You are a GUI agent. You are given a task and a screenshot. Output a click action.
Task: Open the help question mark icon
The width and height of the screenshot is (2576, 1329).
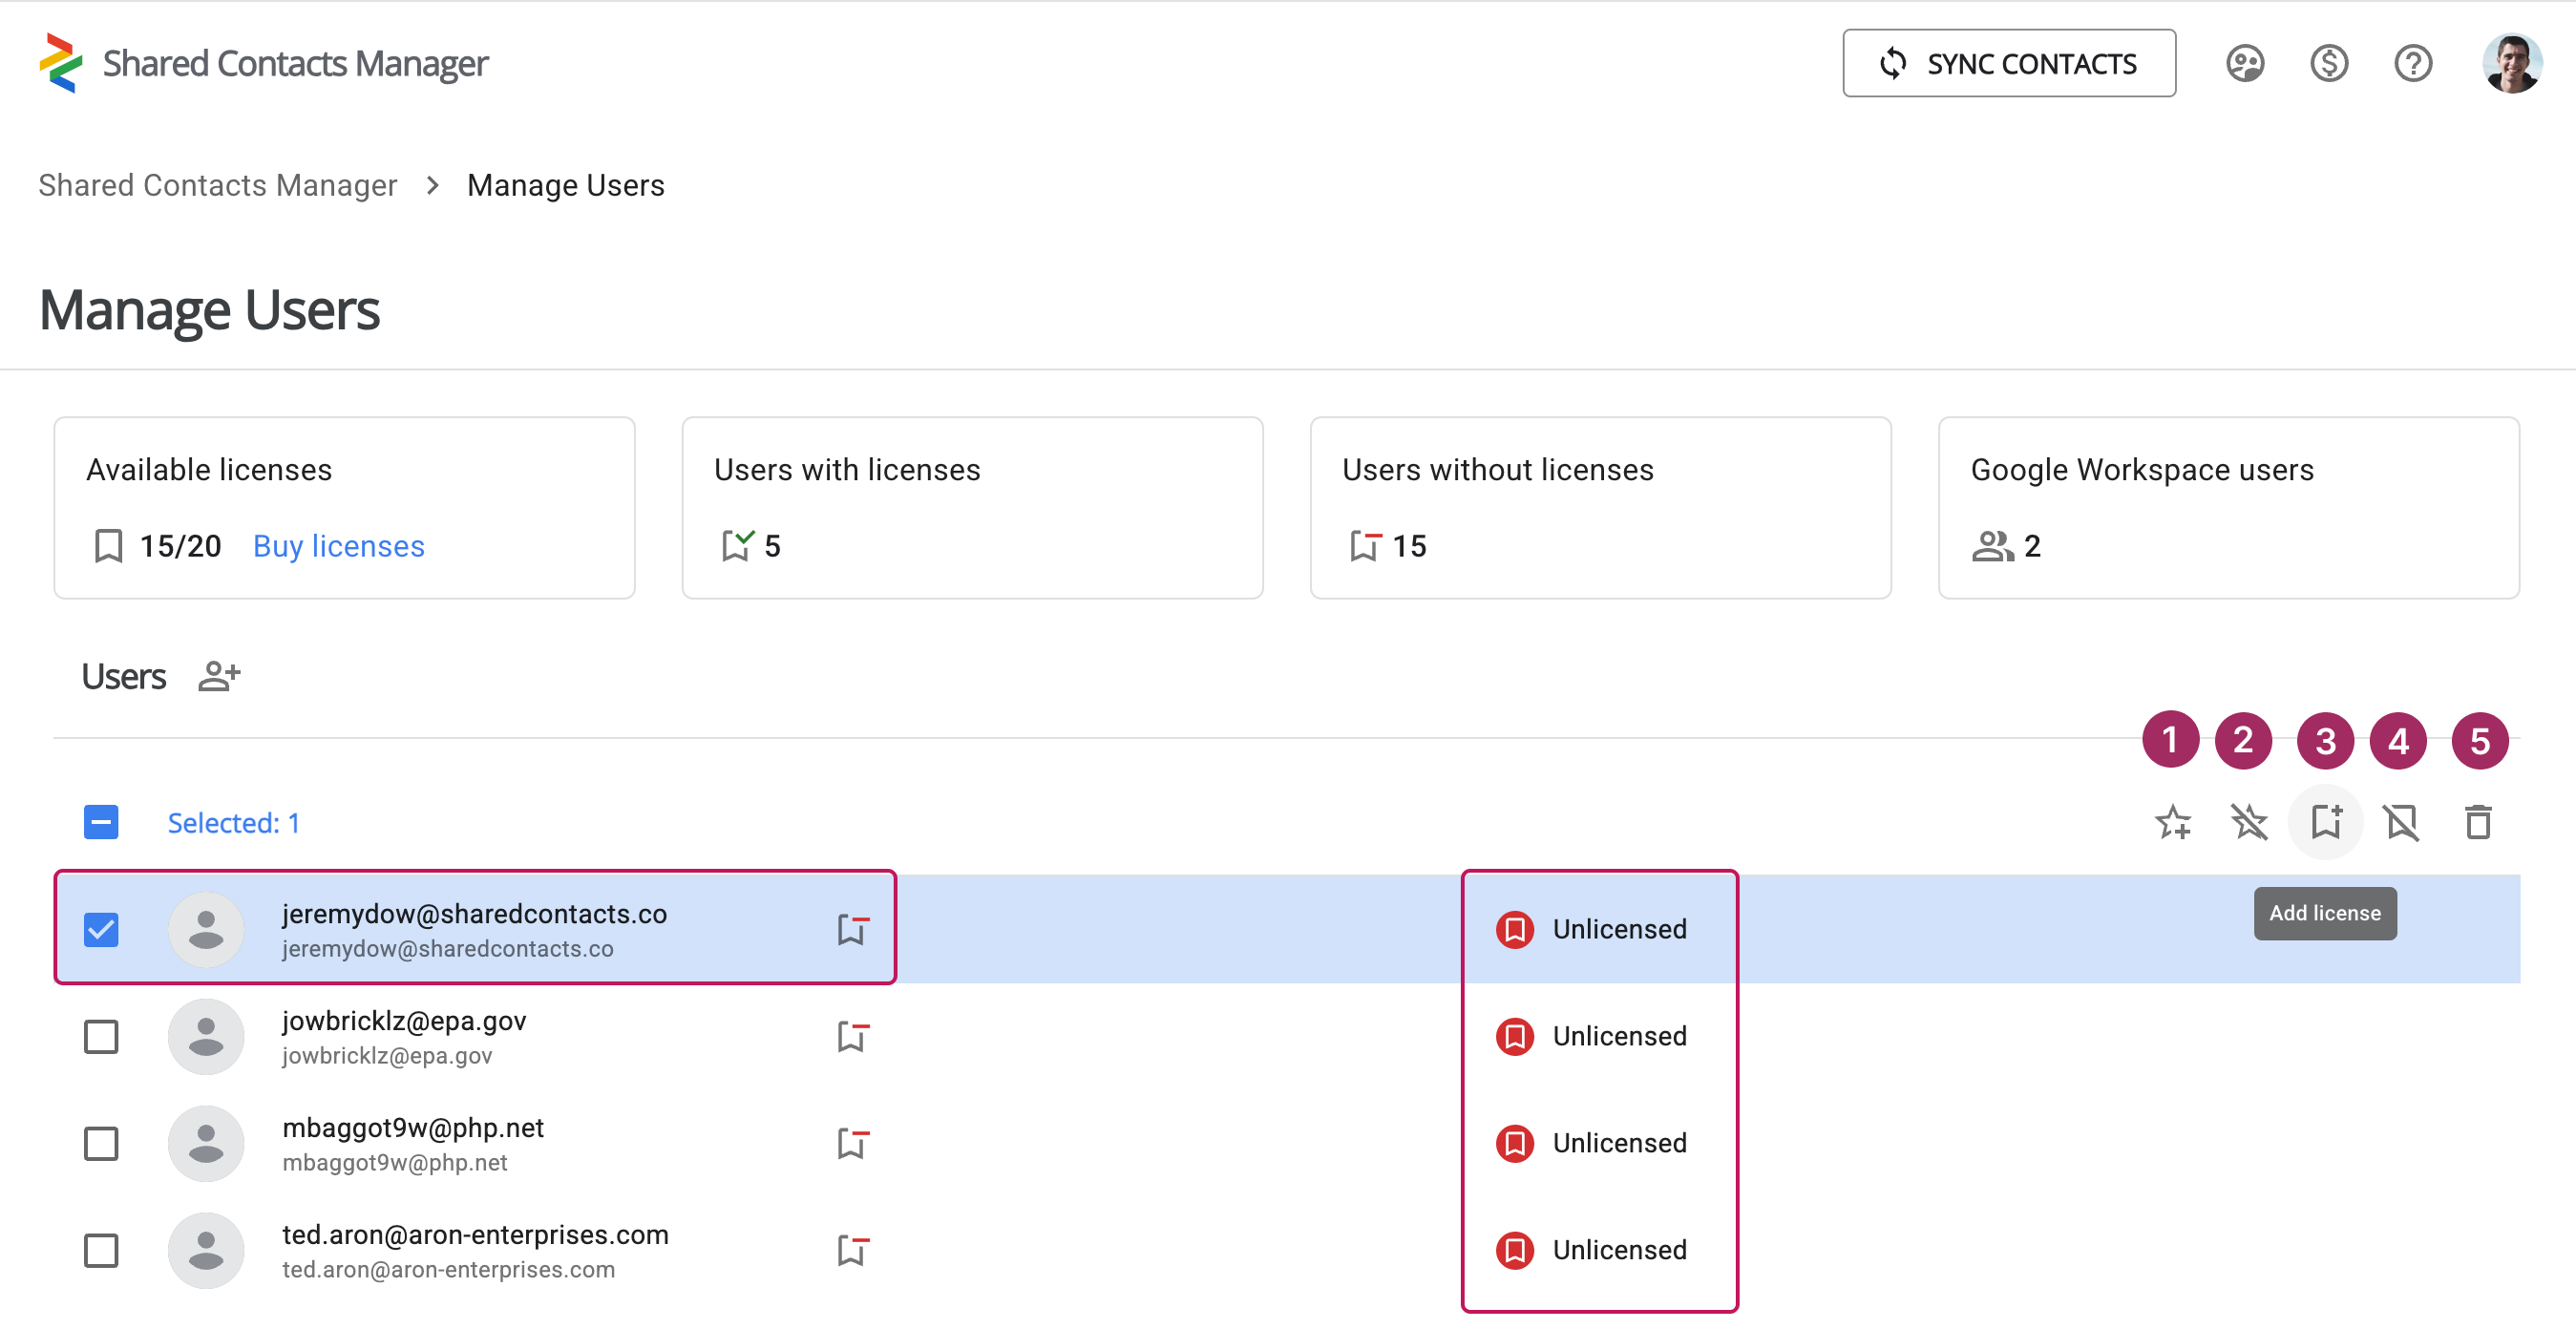2412,63
